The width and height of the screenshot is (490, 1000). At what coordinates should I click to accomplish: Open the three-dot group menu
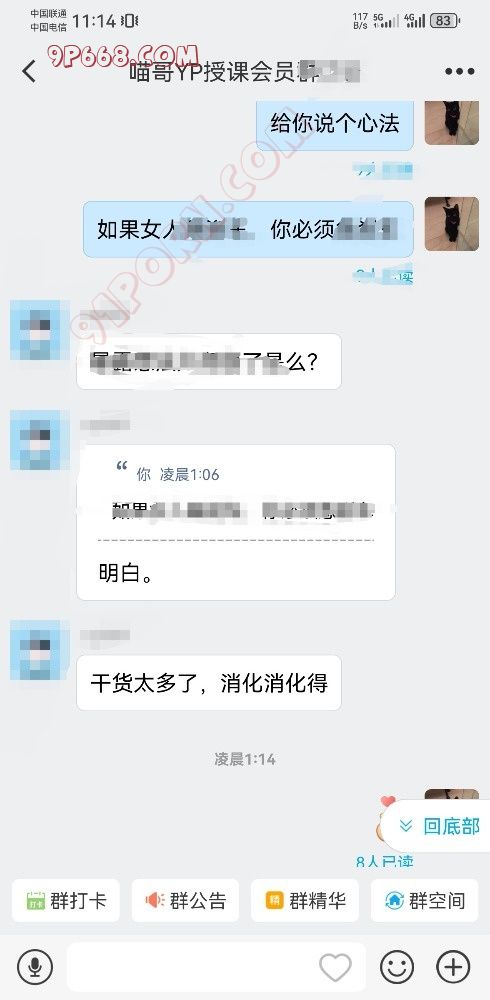[459, 71]
